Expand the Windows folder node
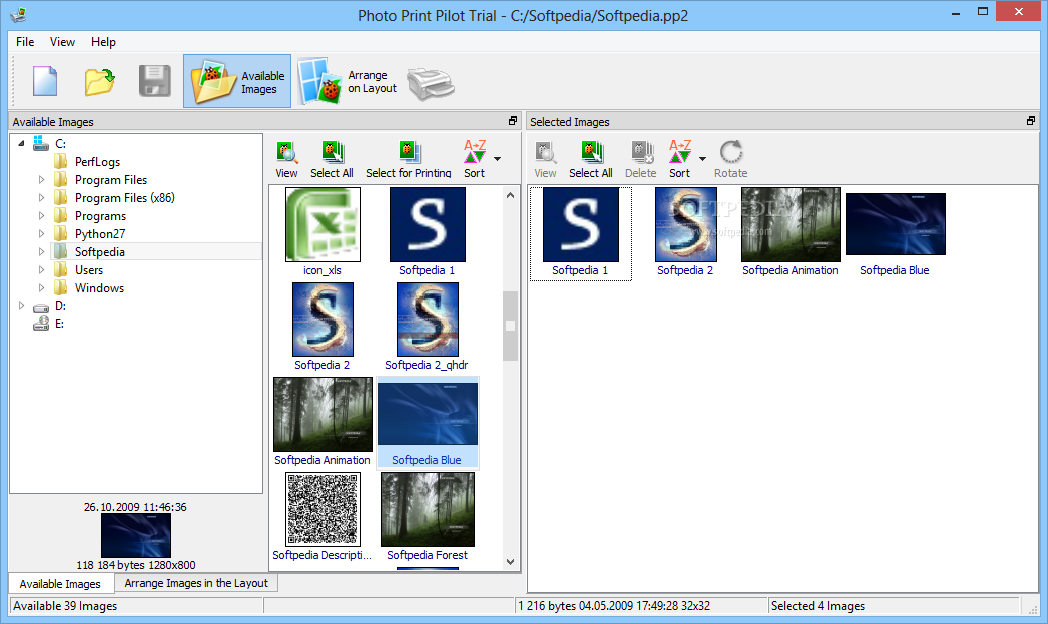 [41, 288]
